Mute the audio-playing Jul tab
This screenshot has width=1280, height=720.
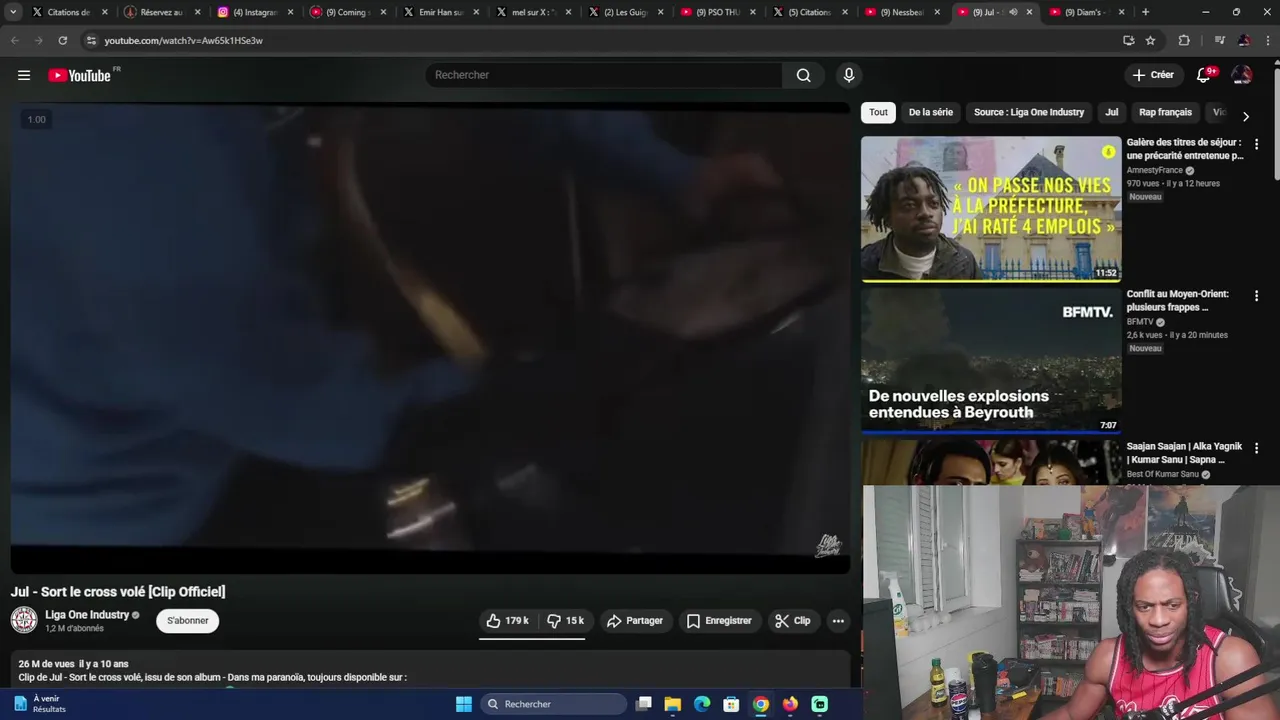pos(1012,12)
